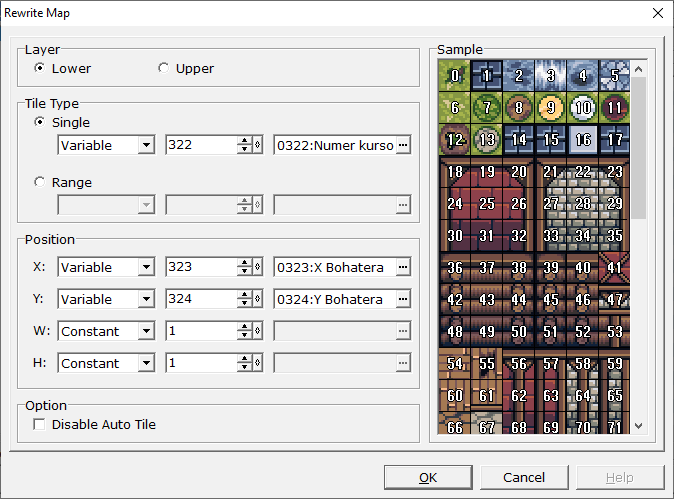Select sample tile 3 waterfall
Viewport: 674px width, 499px height.
click(x=551, y=76)
